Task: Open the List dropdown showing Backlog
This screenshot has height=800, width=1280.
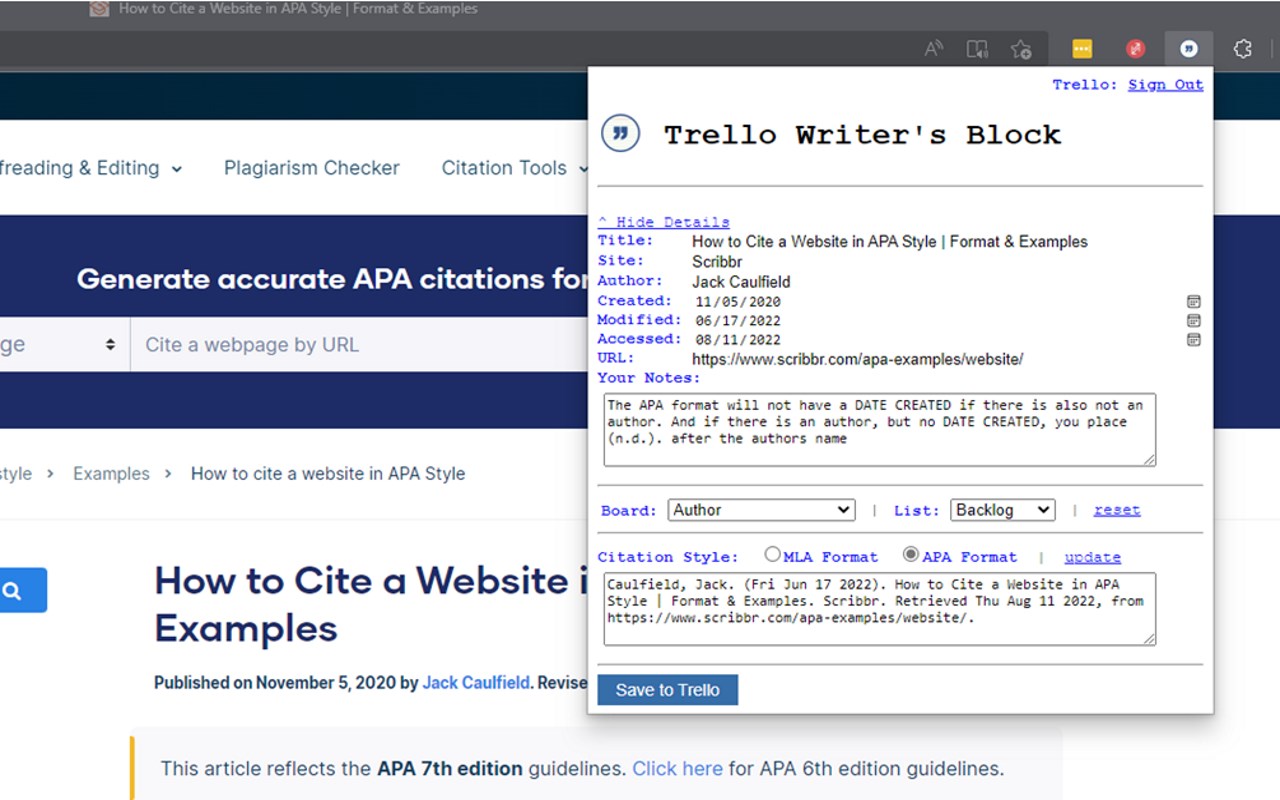Action: pos(1003,510)
